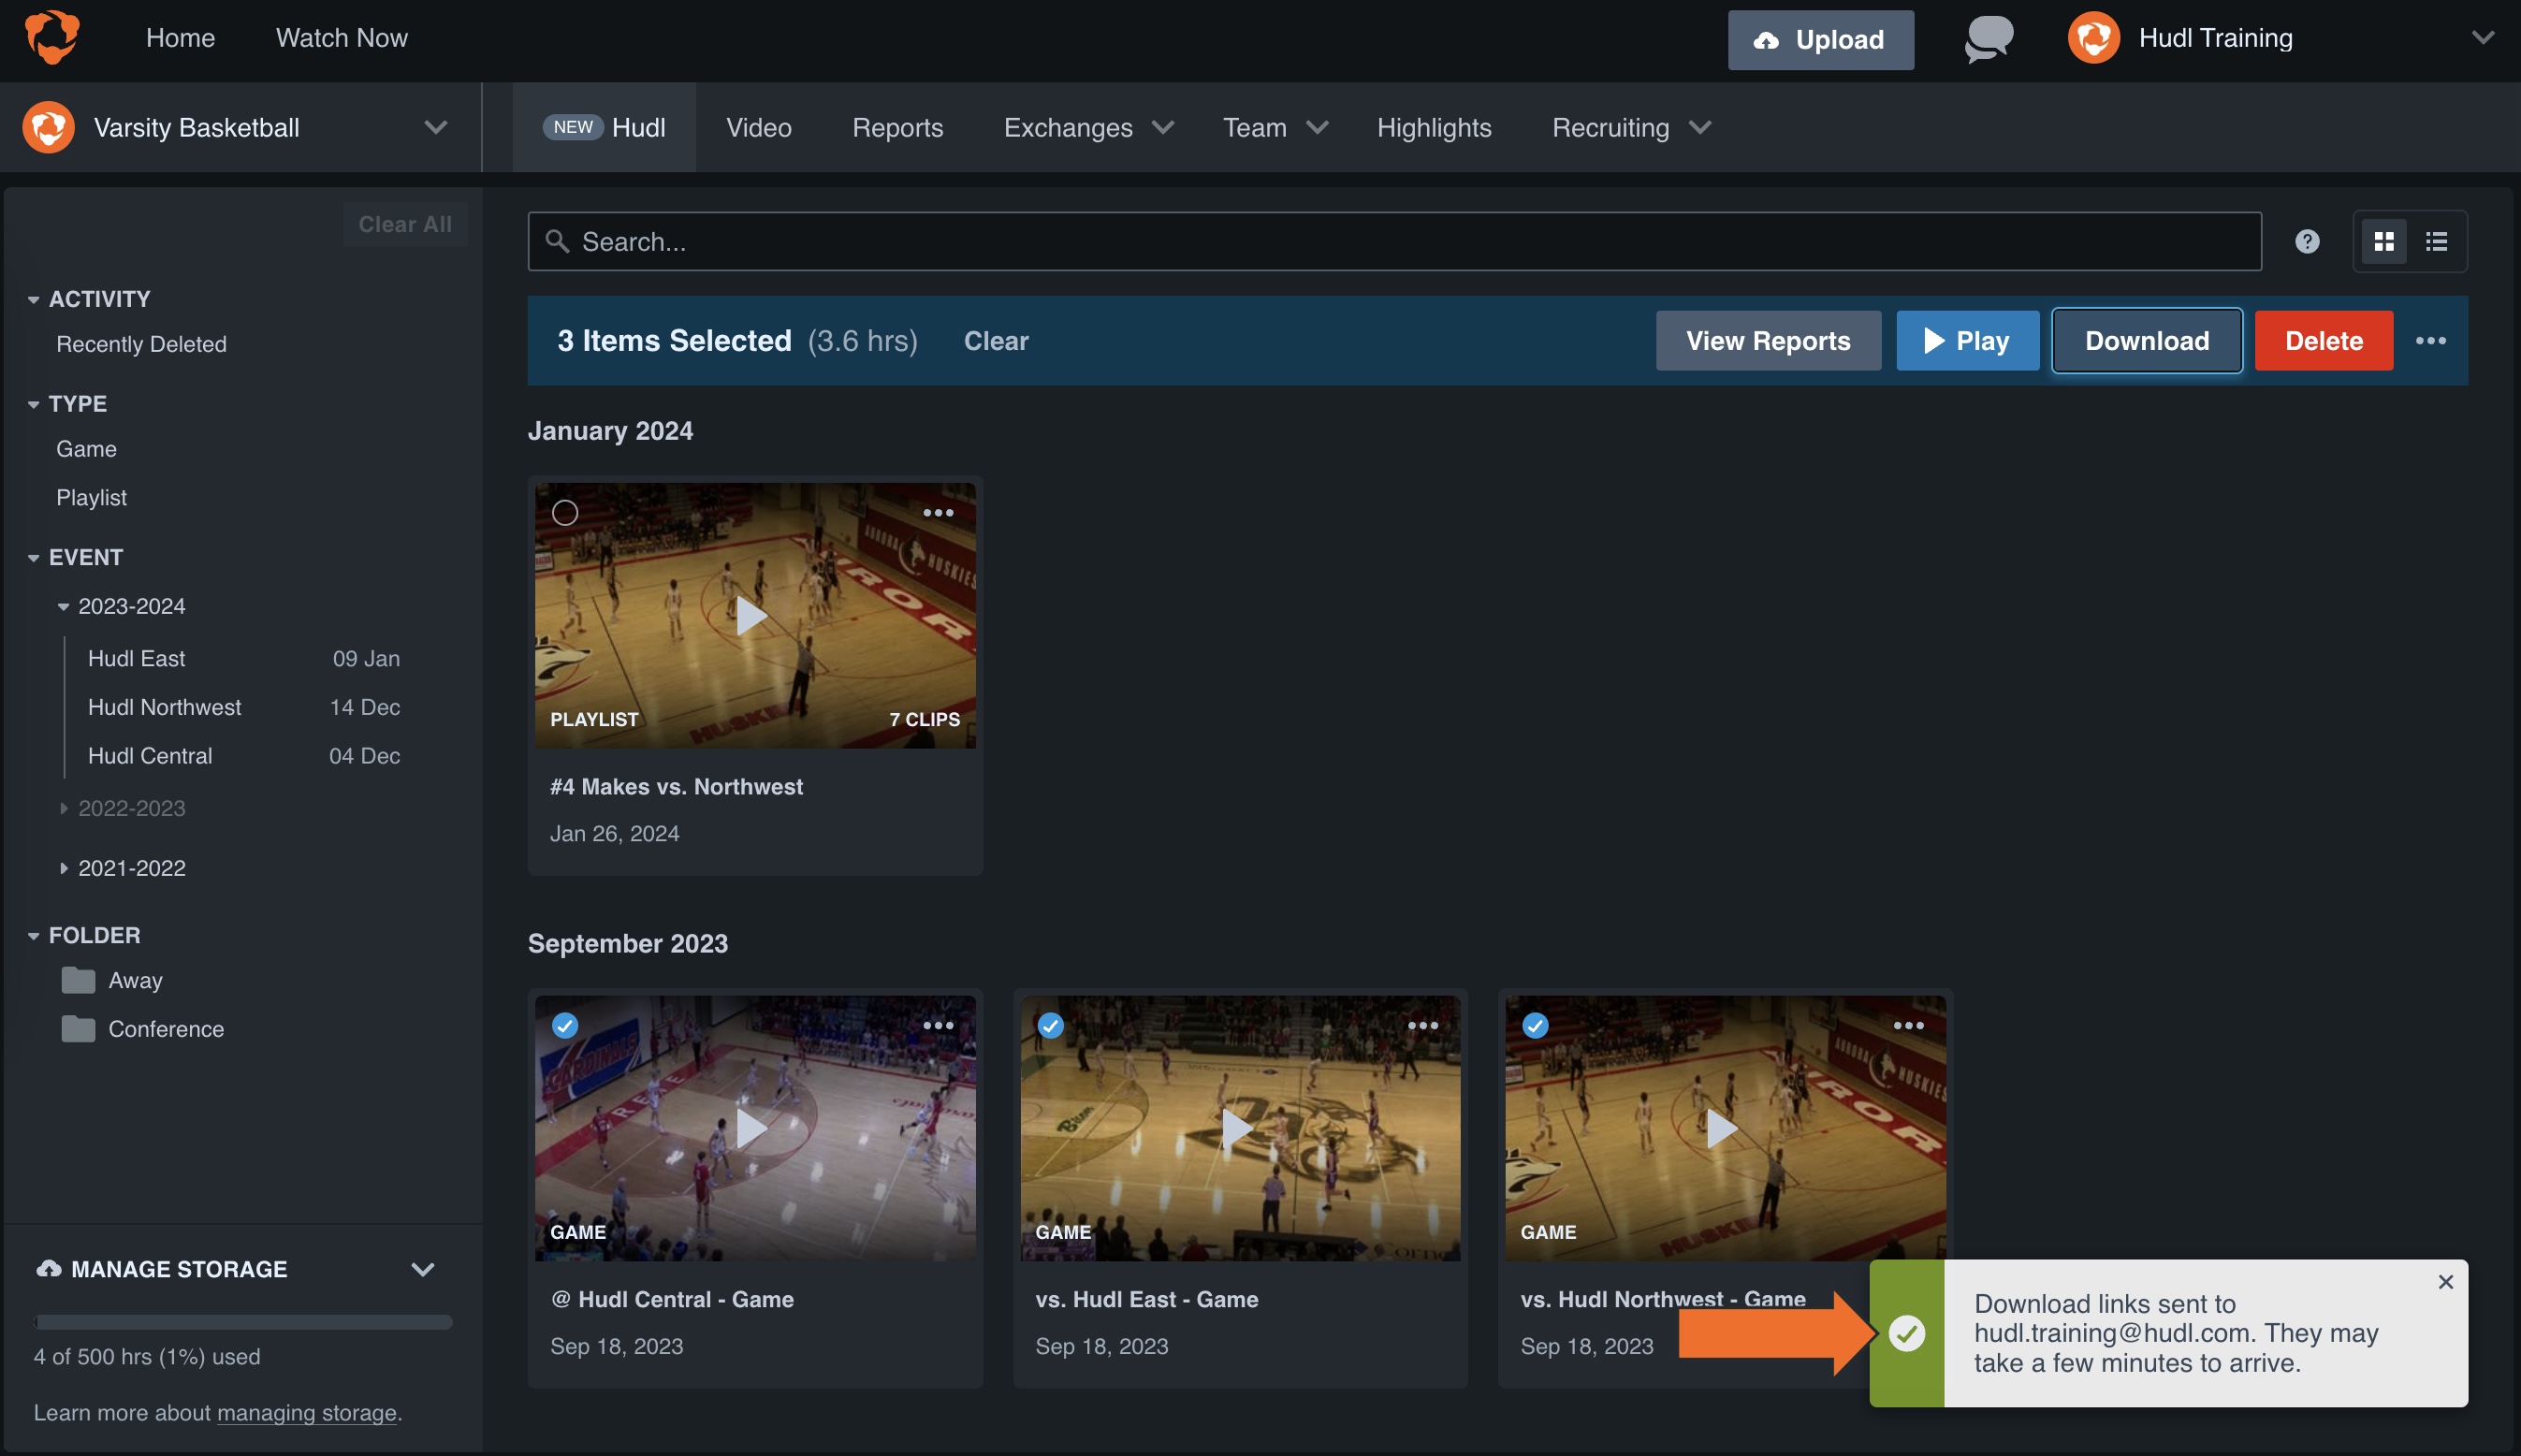Play the vs. Hudl East game video
The width and height of the screenshot is (2521, 1456).
coord(1237,1128)
